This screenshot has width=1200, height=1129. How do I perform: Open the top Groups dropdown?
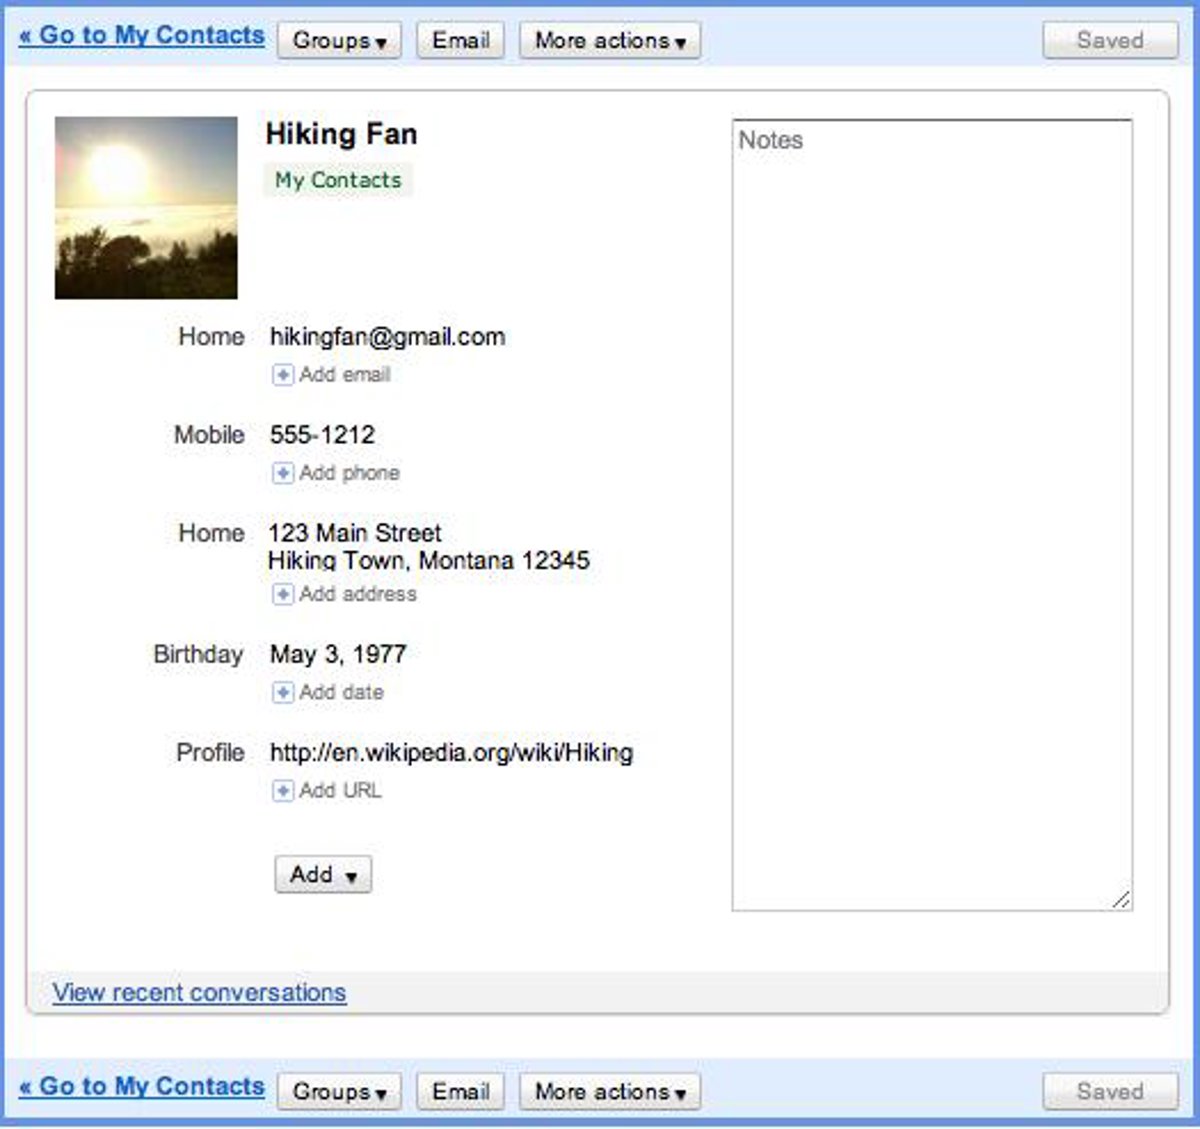pos(339,41)
